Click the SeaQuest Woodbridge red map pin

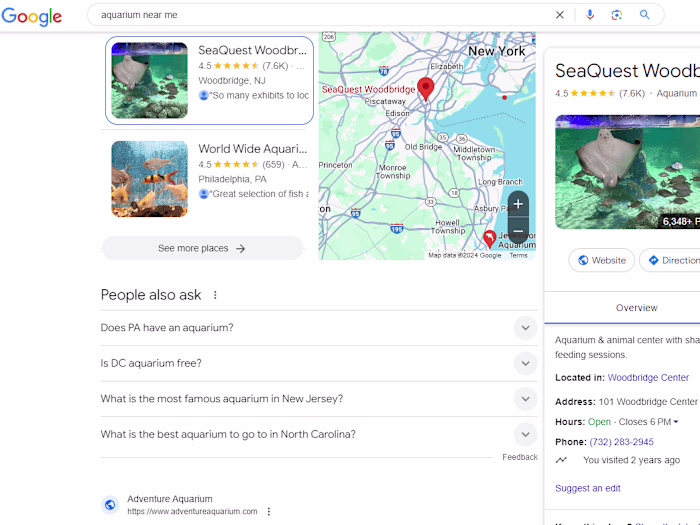[425, 88]
